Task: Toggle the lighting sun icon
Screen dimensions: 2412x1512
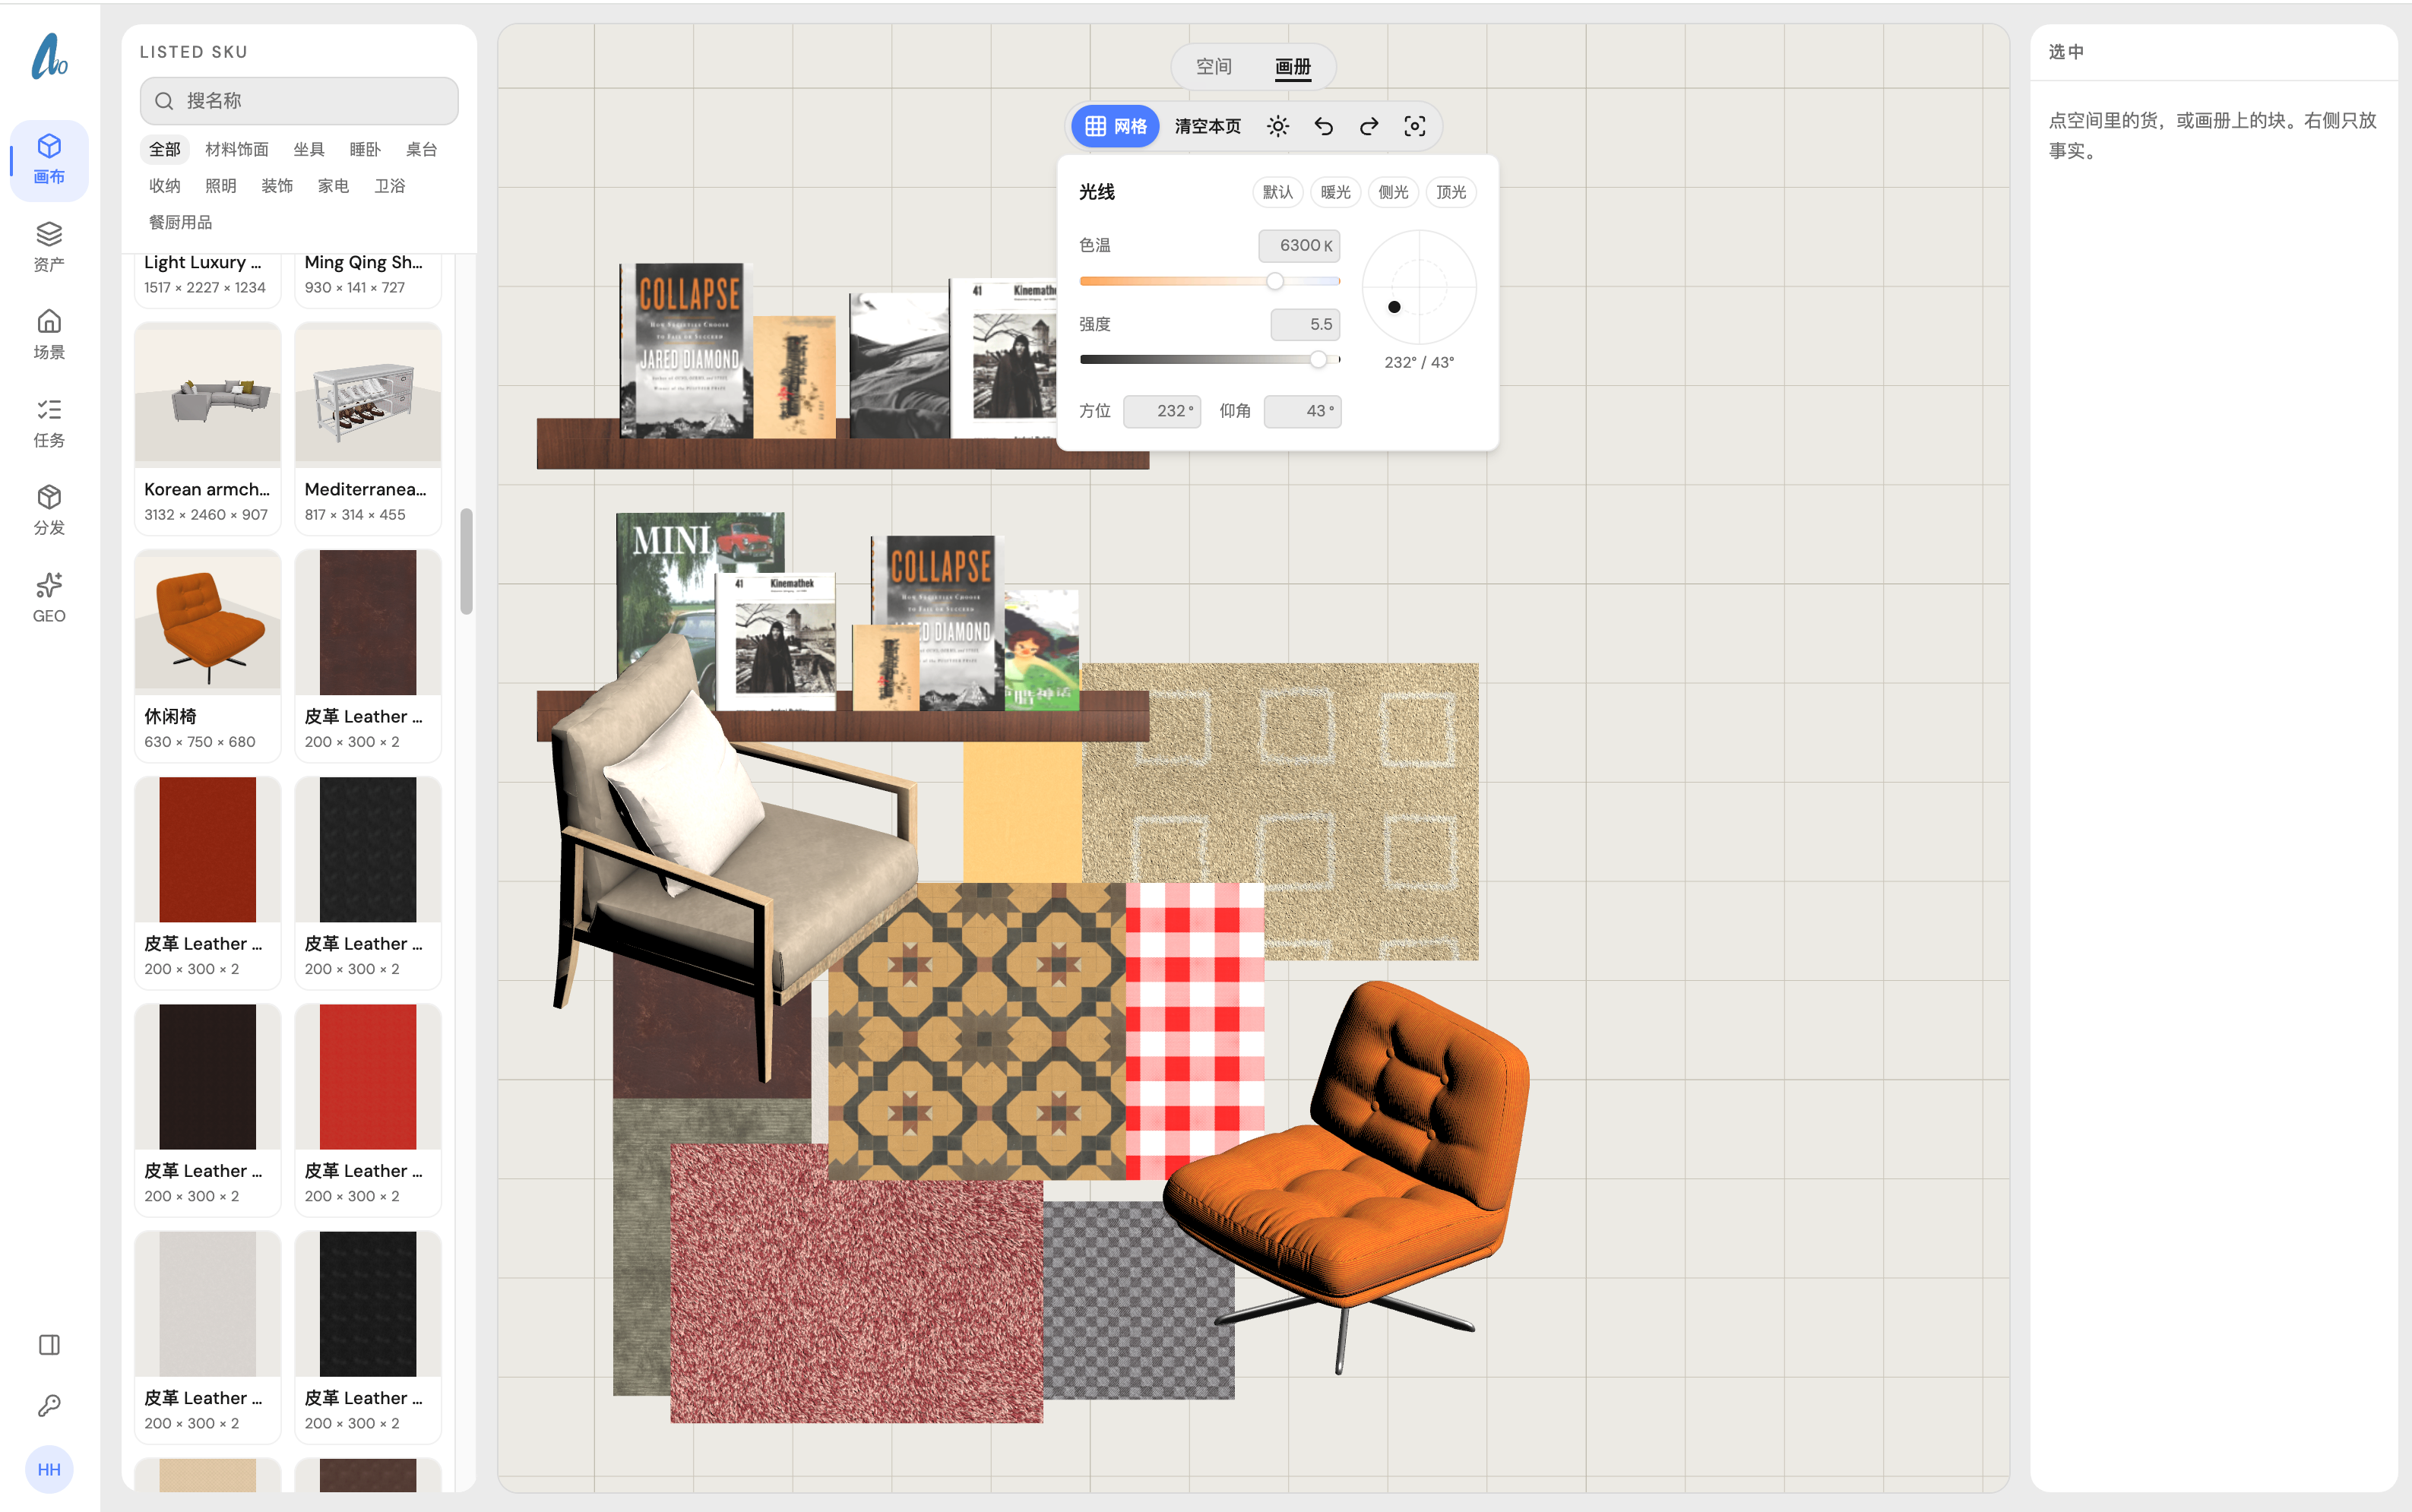Action: pyautogui.click(x=1278, y=126)
